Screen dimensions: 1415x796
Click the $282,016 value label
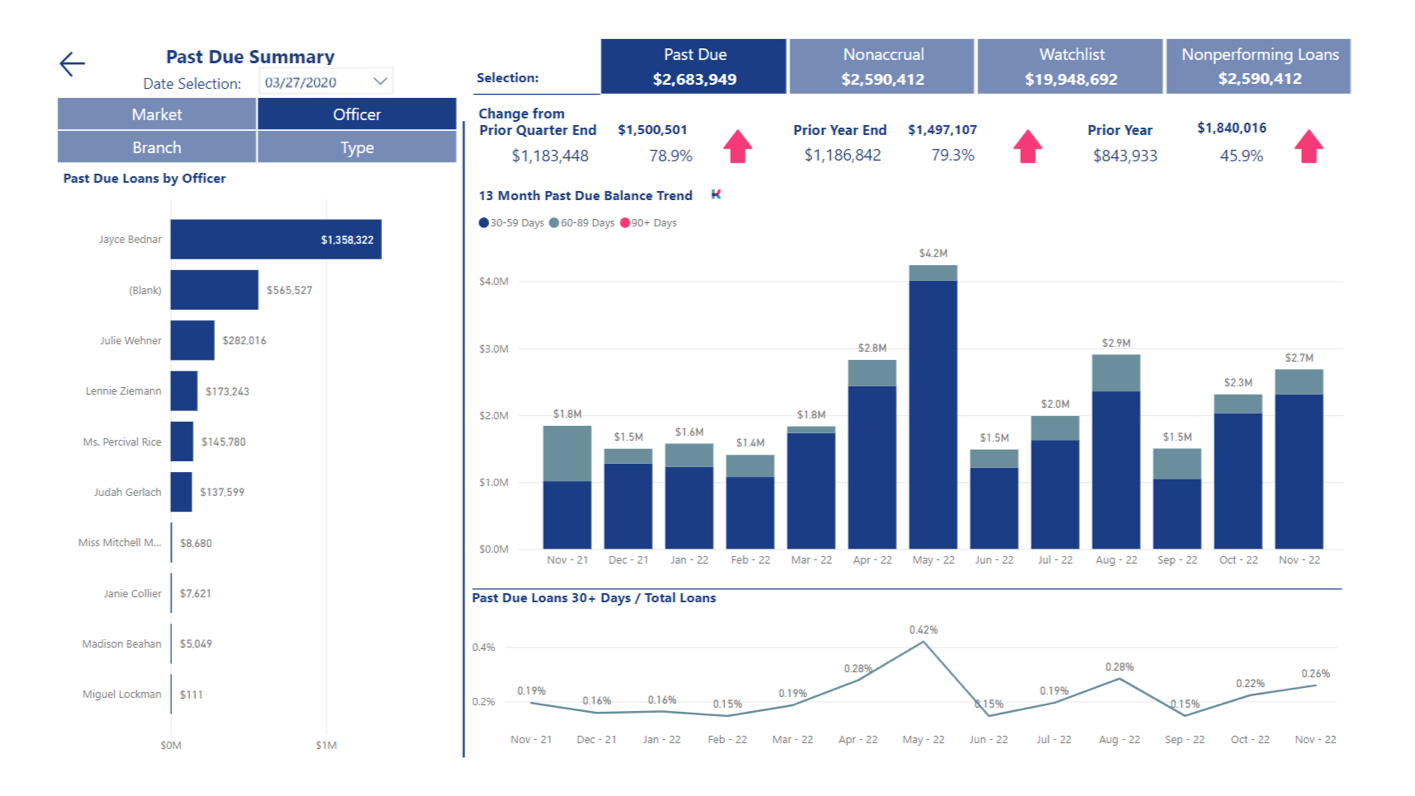245,341
